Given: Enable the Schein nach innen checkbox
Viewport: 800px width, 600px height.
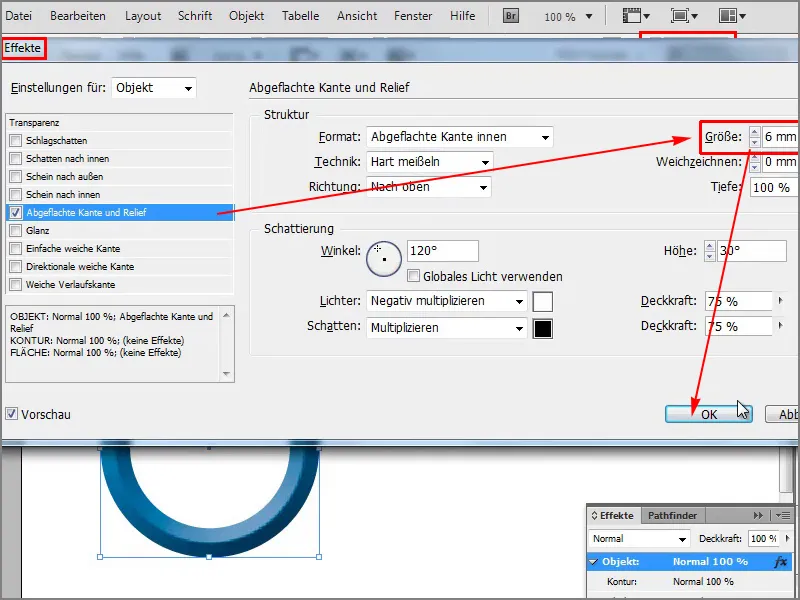Looking at the screenshot, I should (x=16, y=194).
